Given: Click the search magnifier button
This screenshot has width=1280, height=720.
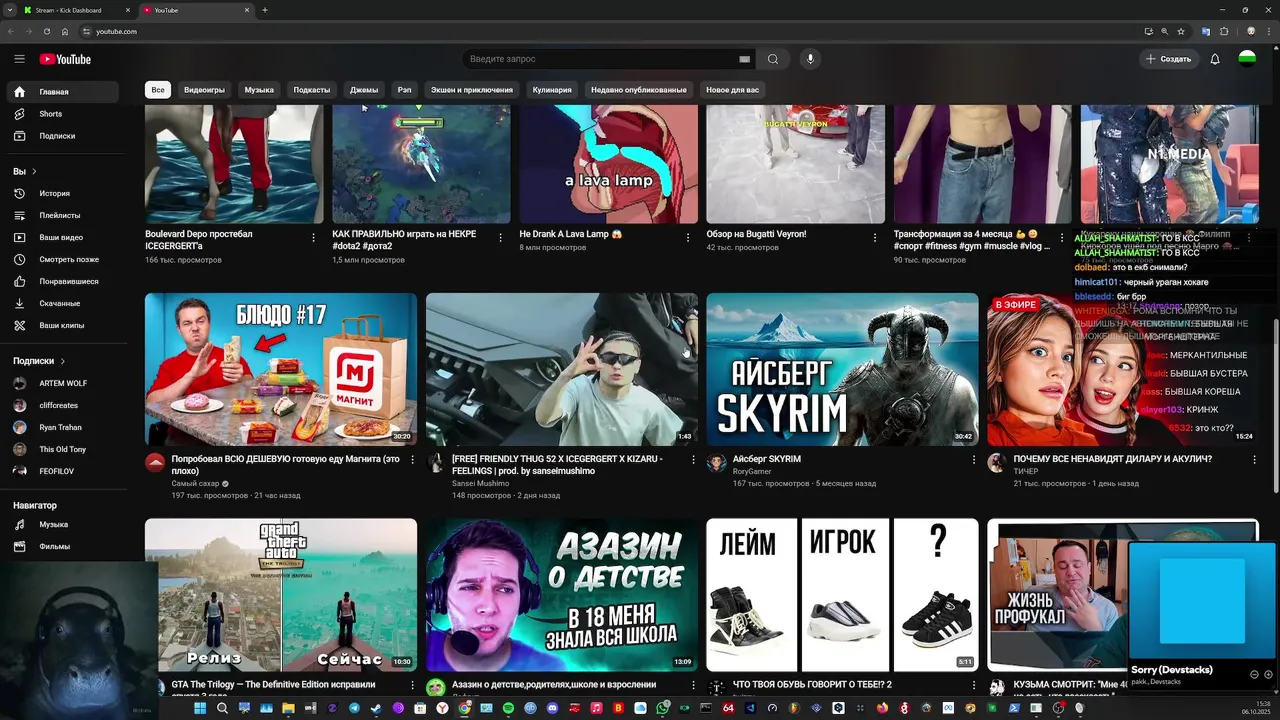Looking at the screenshot, I should 773,59.
